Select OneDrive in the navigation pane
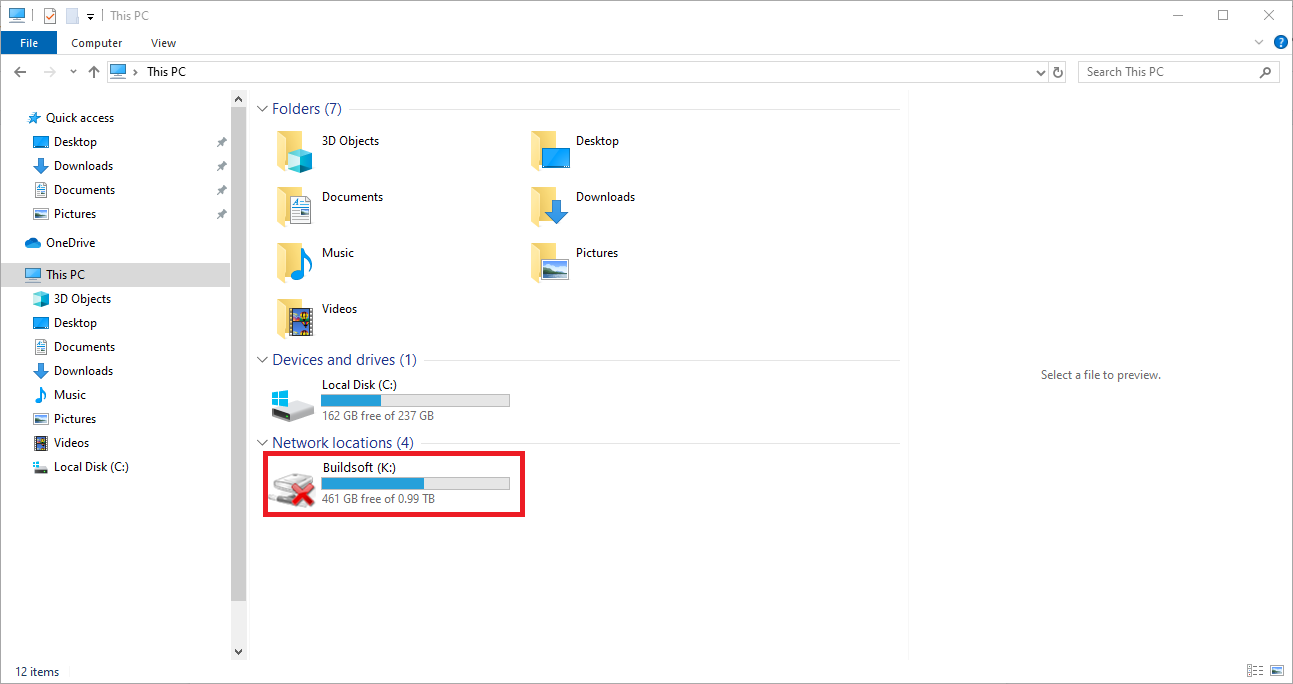This screenshot has width=1293, height=684. coord(70,243)
